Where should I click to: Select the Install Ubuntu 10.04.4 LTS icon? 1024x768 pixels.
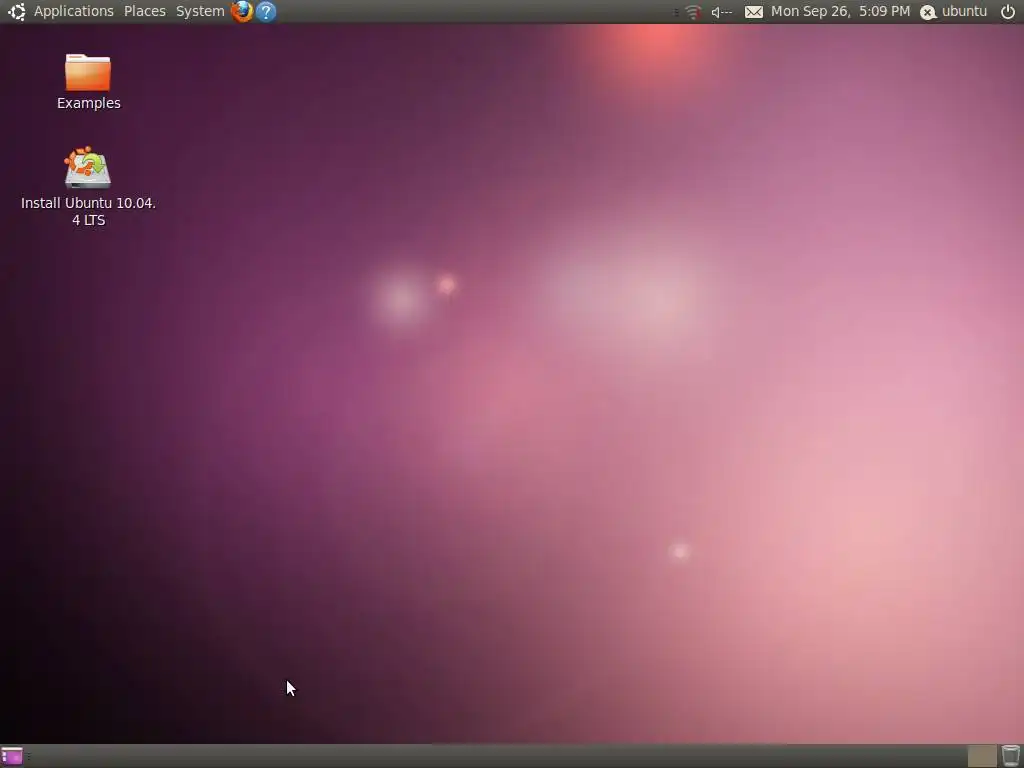point(88,167)
